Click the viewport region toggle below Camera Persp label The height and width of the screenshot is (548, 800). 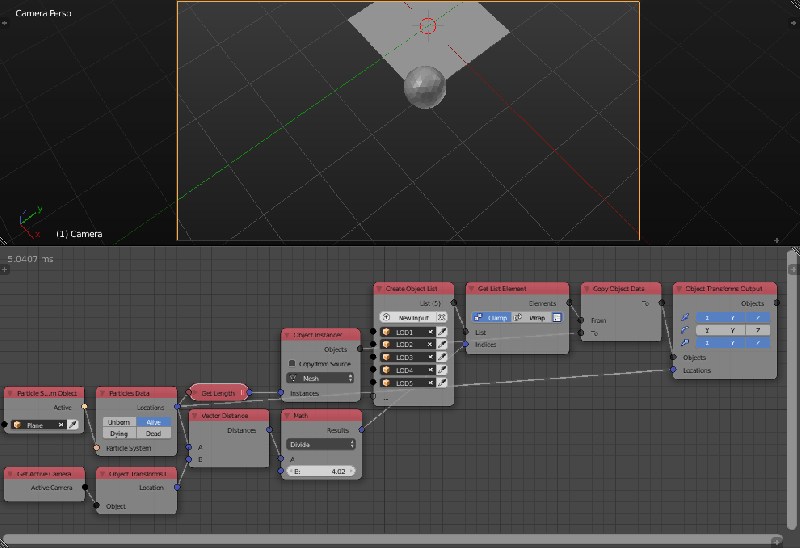pyautogui.click(x=5, y=22)
